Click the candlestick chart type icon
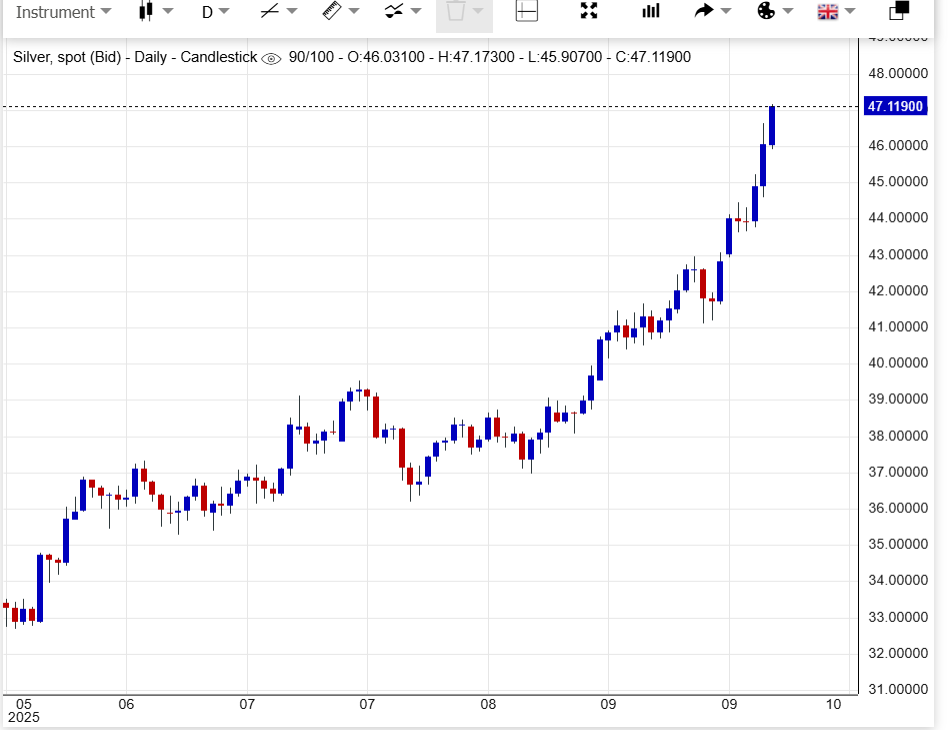Image resolution: width=948 pixels, height=730 pixels. (145, 11)
